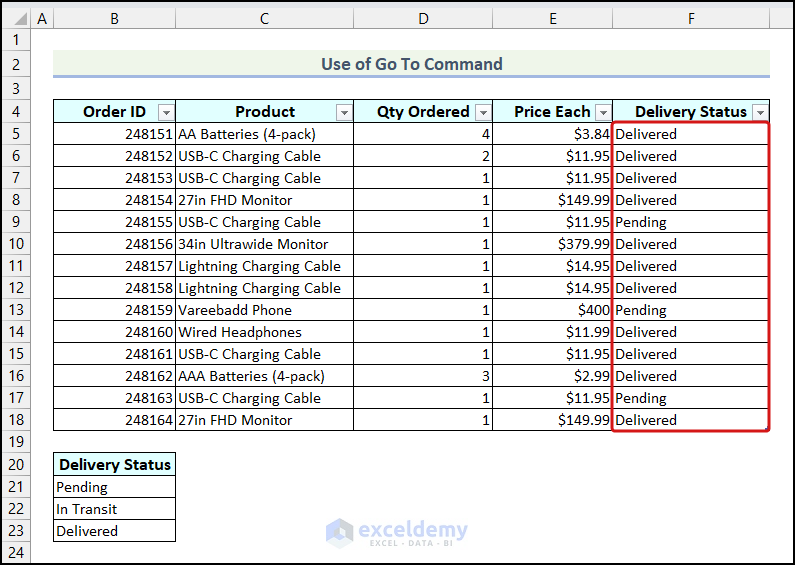The width and height of the screenshot is (795, 565).
Task: Click the 'Use of Go To Command' title cell
Action: 411,64
